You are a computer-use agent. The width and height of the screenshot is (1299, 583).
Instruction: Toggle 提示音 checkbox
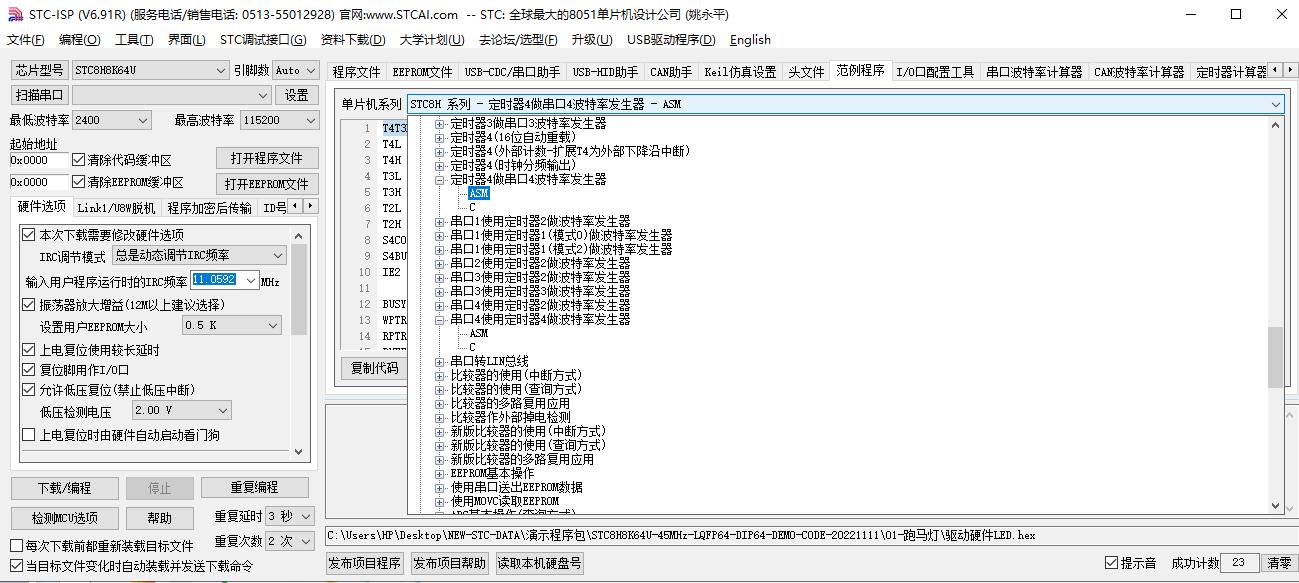click(x=1111, y=563)
